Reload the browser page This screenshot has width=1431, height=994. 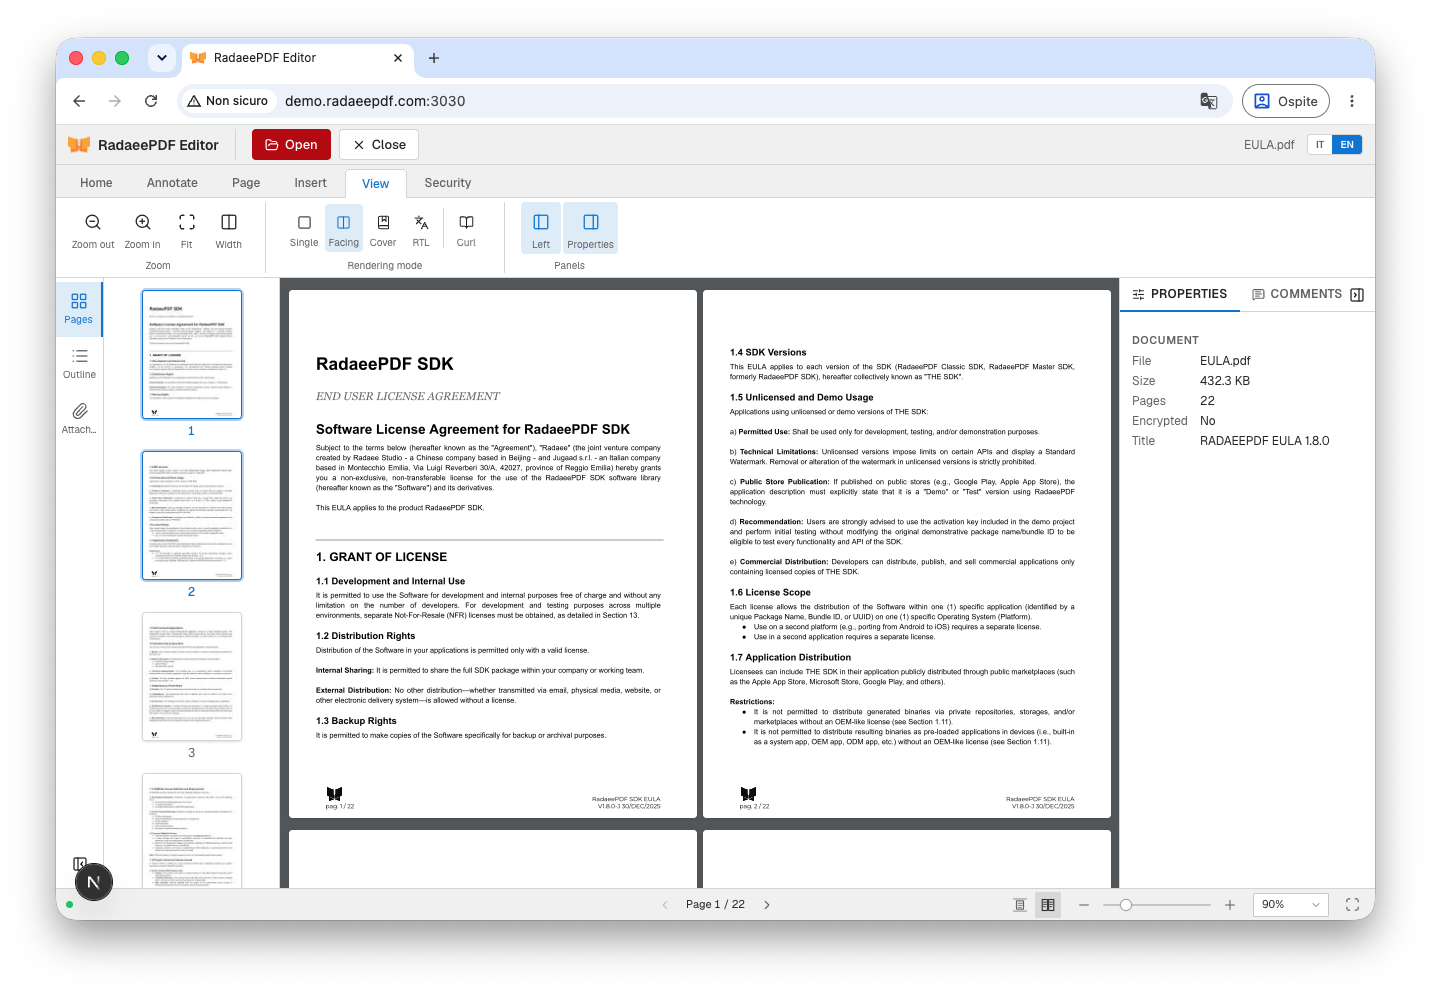(x=151, y=101)
